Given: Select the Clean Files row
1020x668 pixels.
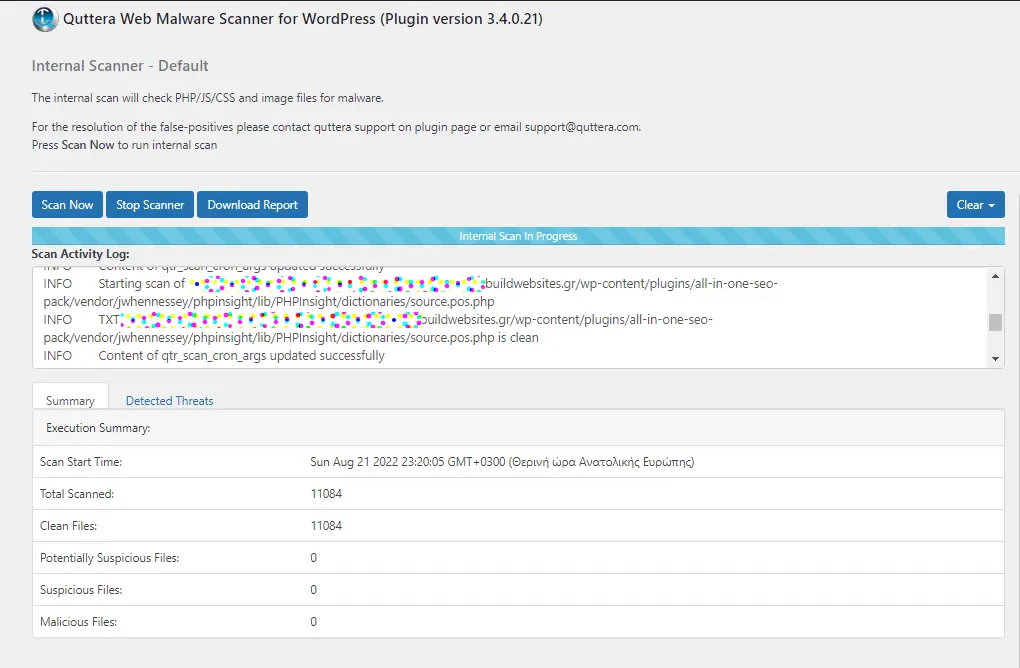Looking at the screenshot, I should (400, 525).
